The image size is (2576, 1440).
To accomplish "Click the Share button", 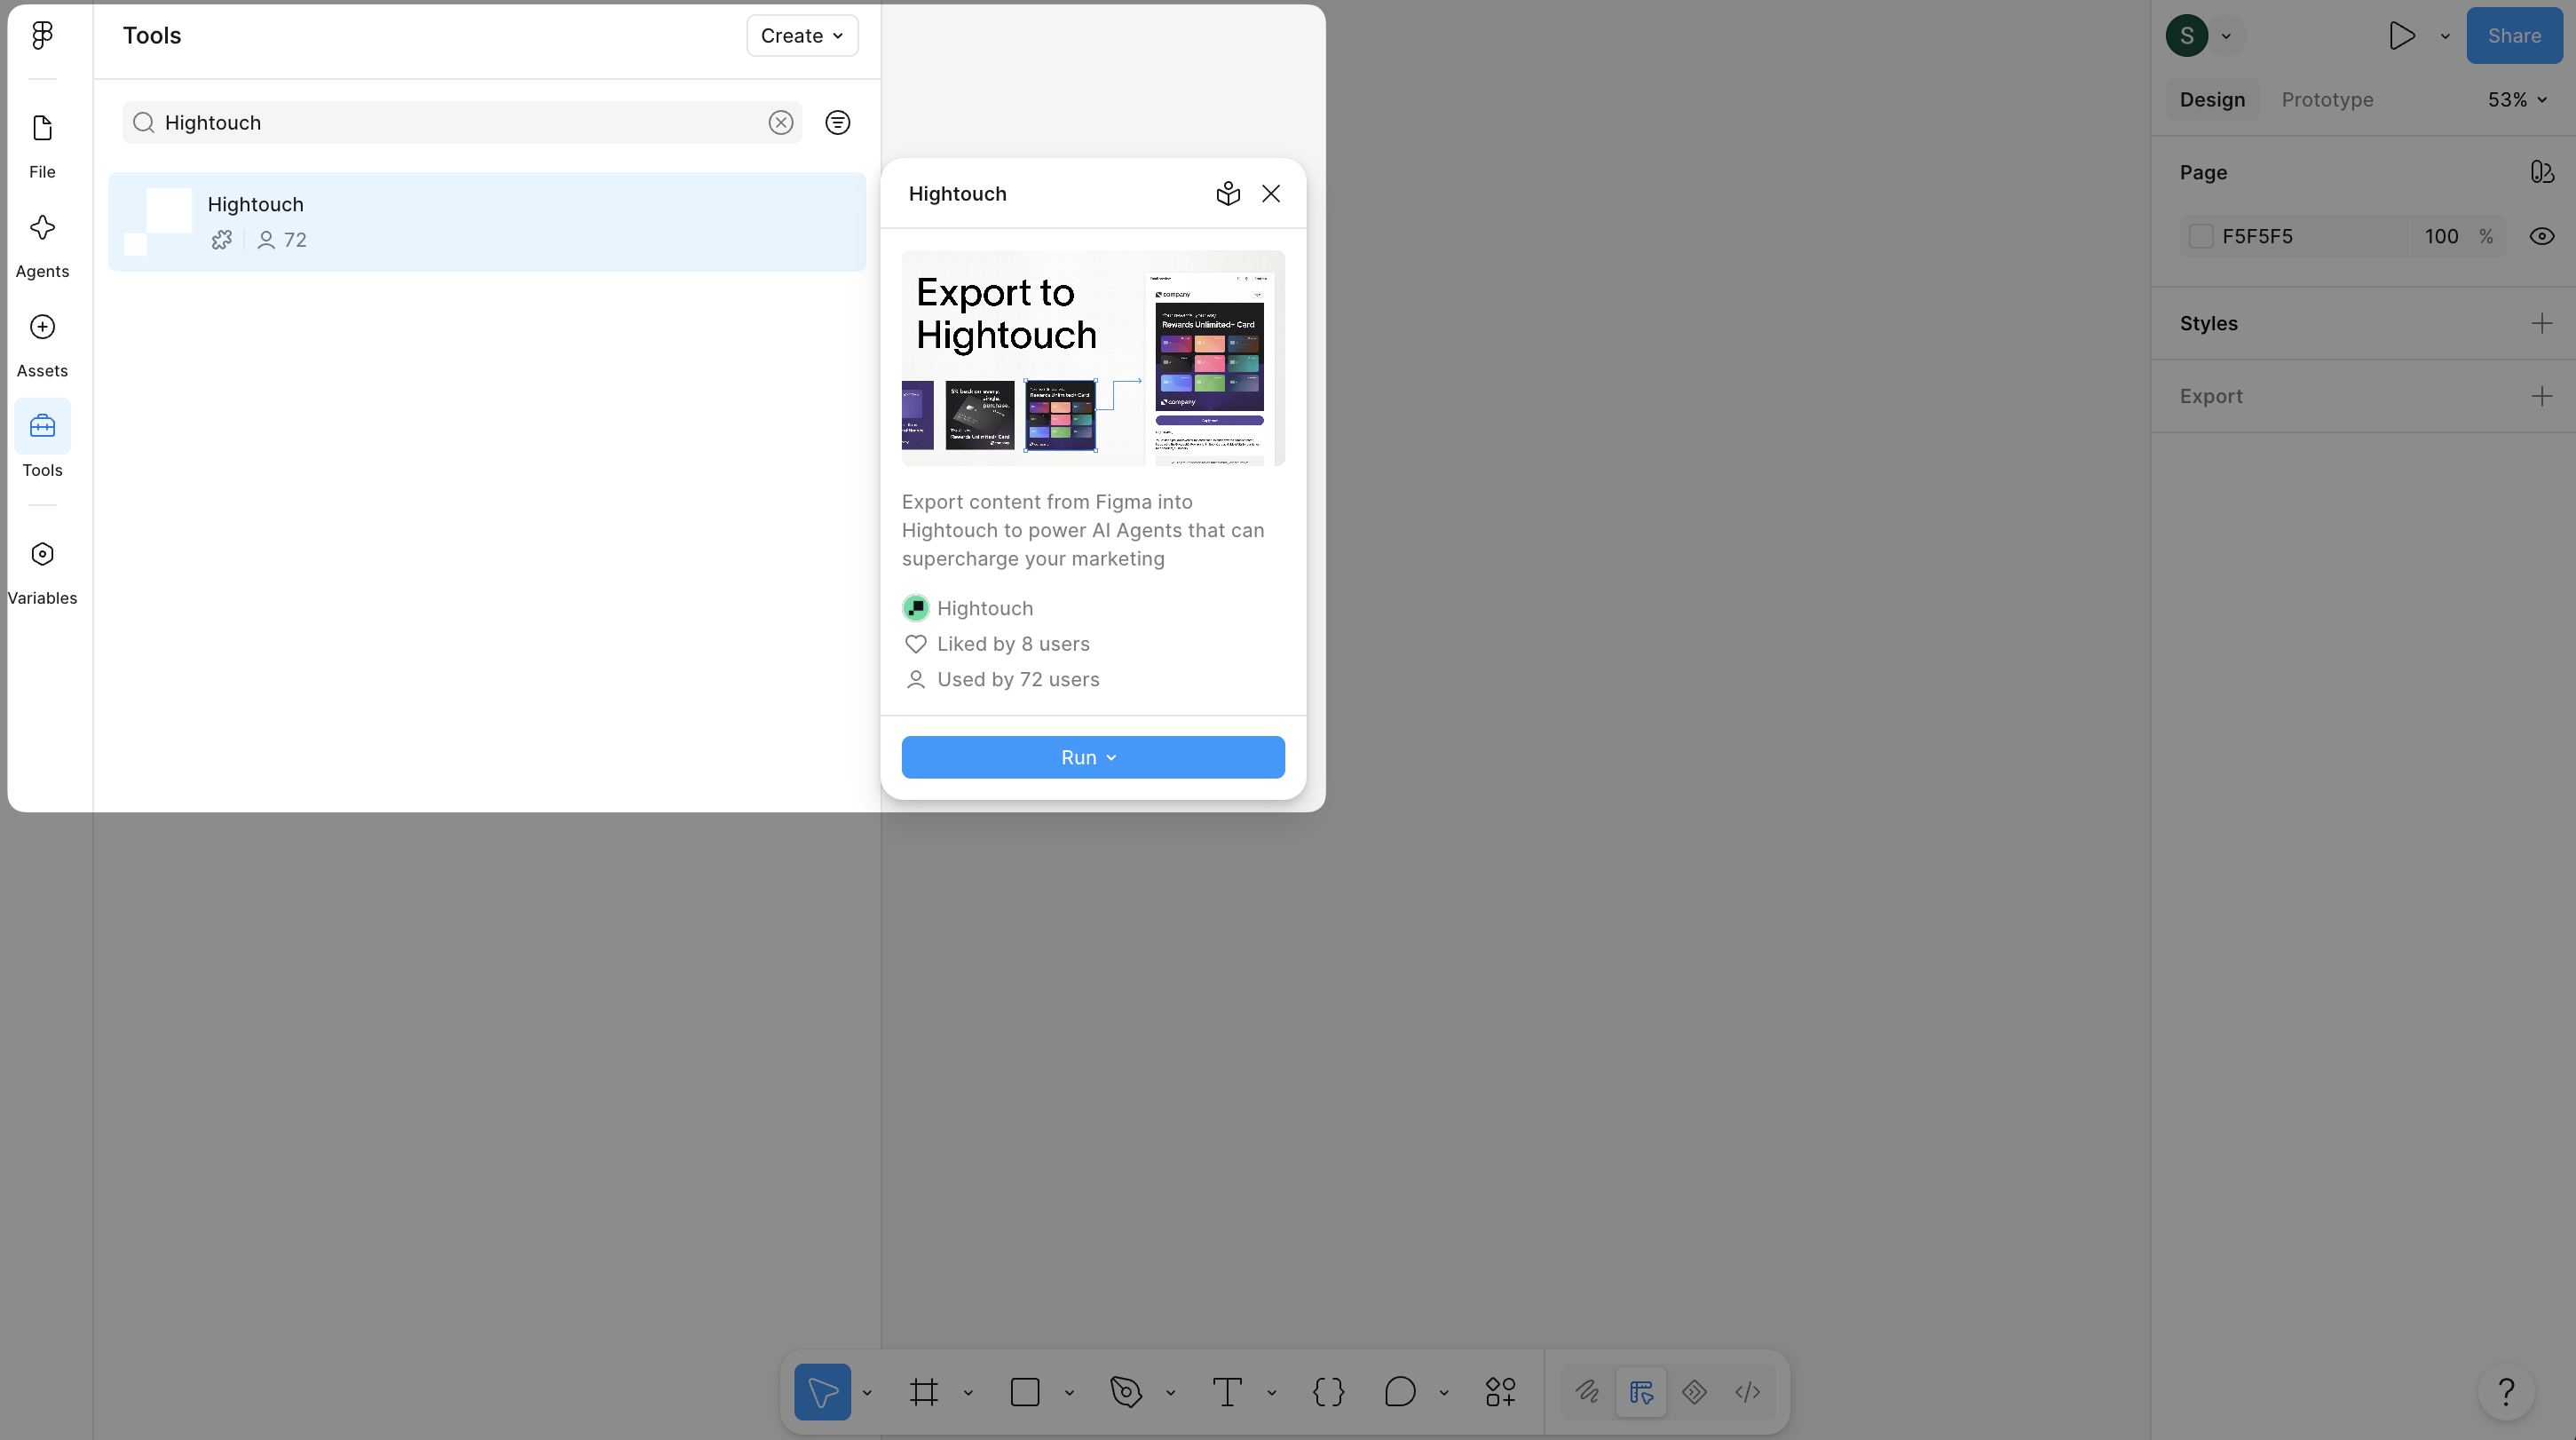I will pos(2514,36).
